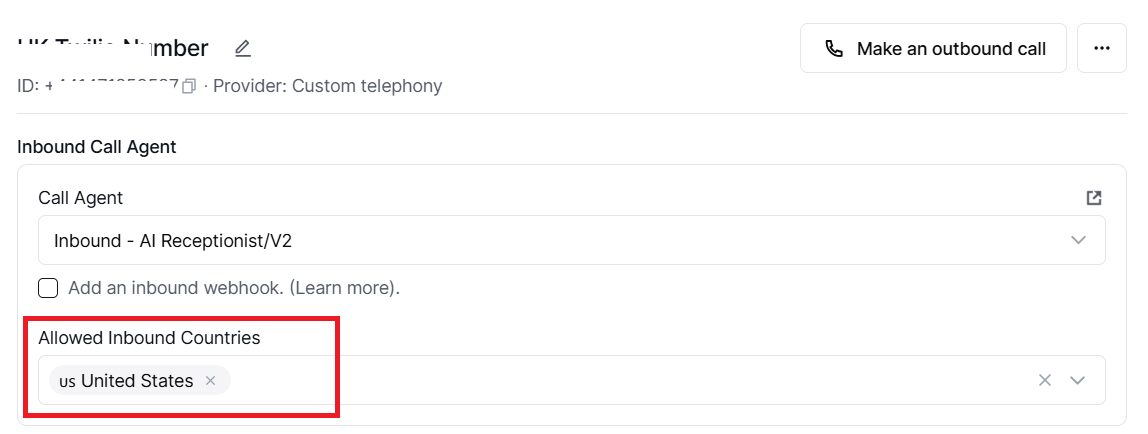Viewport: 1148px width, 434px height.
Task: Remove the United States country chip
Action: coord(210,381)
